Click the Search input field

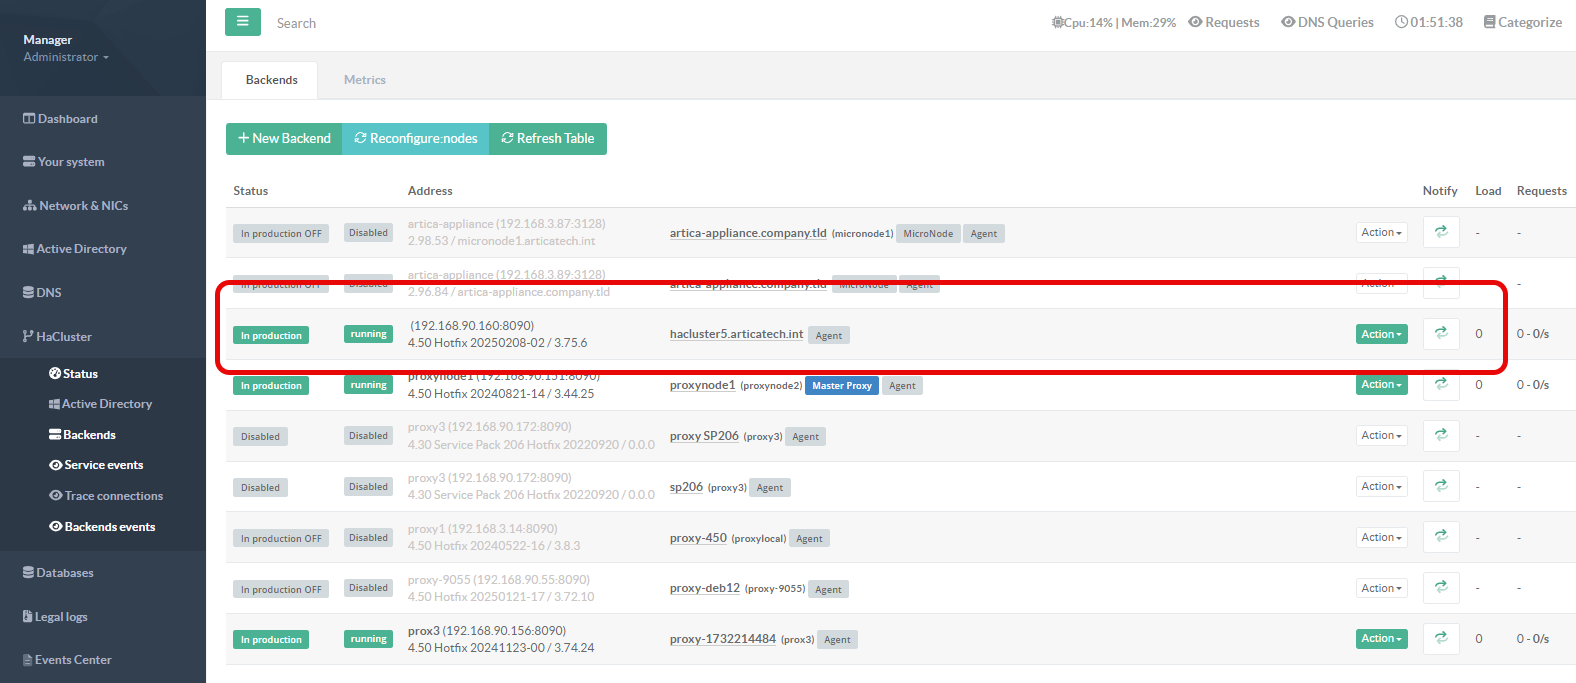400,23
